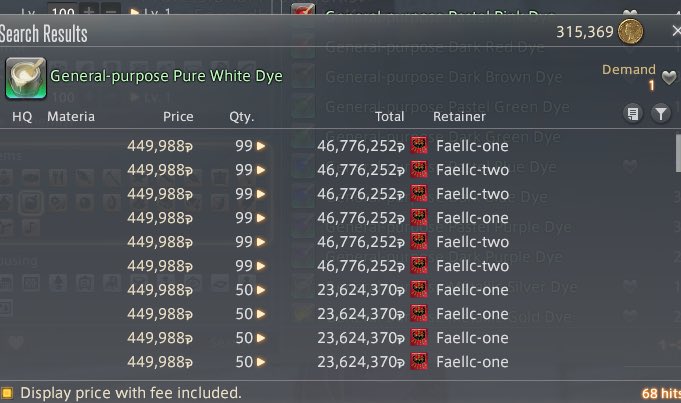The width and height of the screenshot is (681, 403).
Task: Click the scrollbar thumb of the listings
Action: point(678,153)
